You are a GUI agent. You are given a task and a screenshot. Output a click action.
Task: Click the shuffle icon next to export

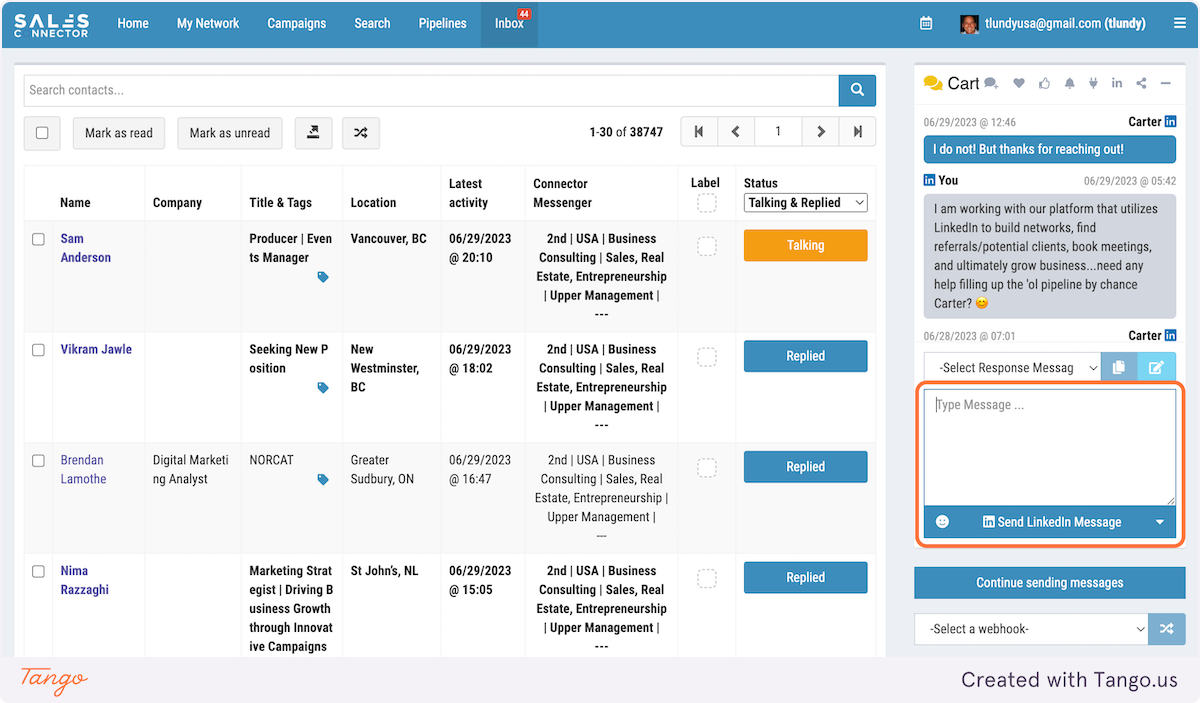click(x=361, y=133)
